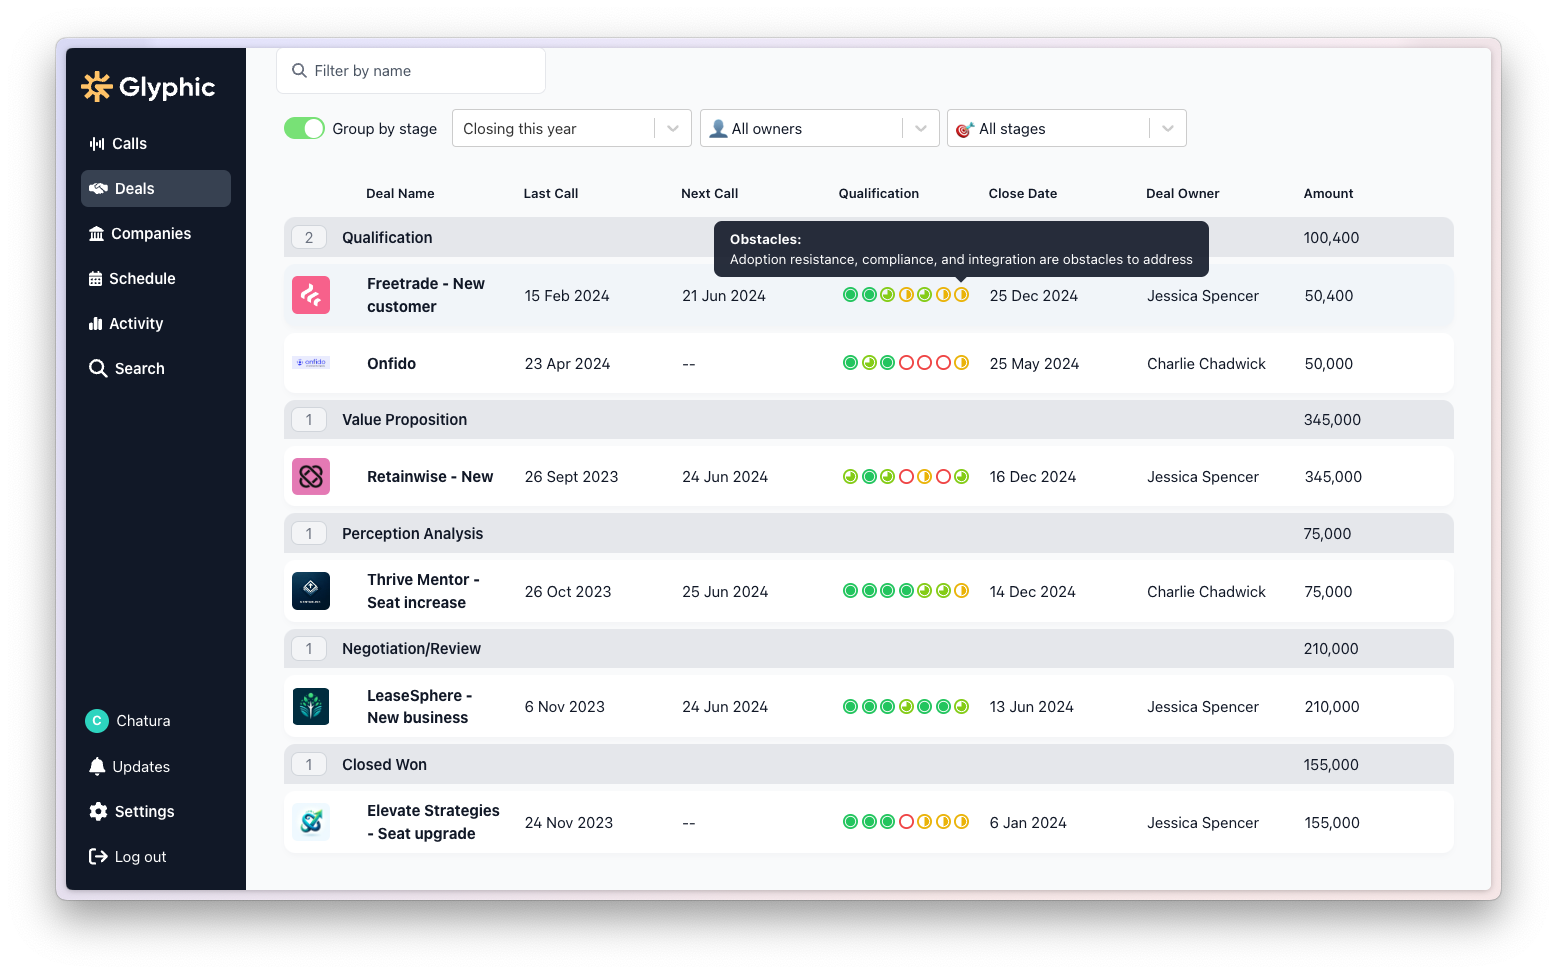
Task: Sort by Close Date column header
Action: 1023,194
